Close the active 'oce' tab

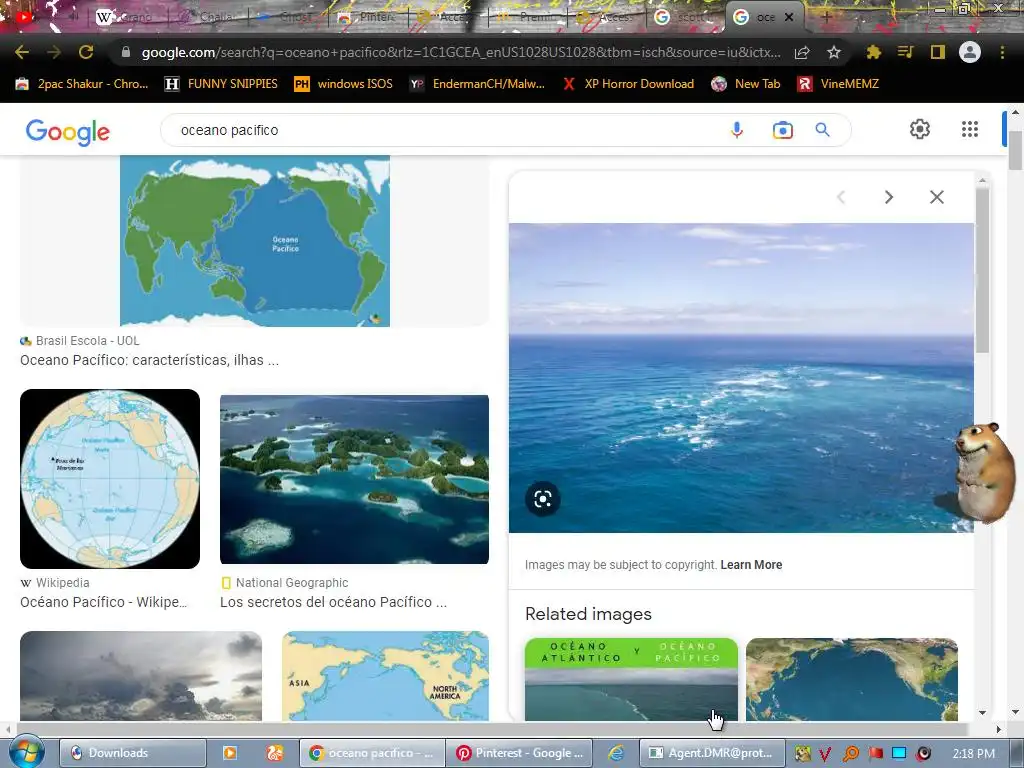789,17
